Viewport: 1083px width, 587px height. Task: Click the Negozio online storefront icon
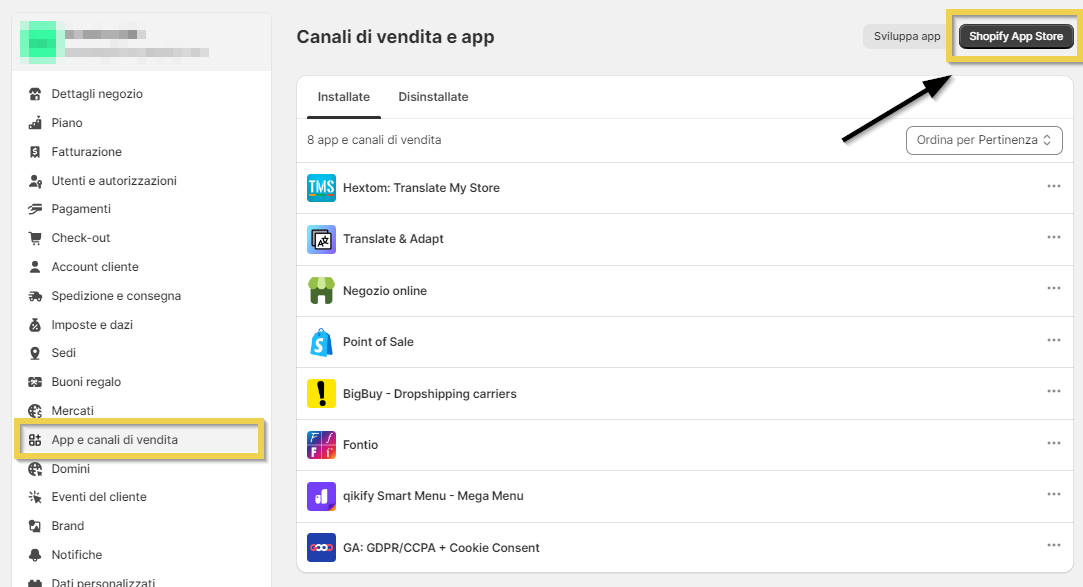coord(321,291)
